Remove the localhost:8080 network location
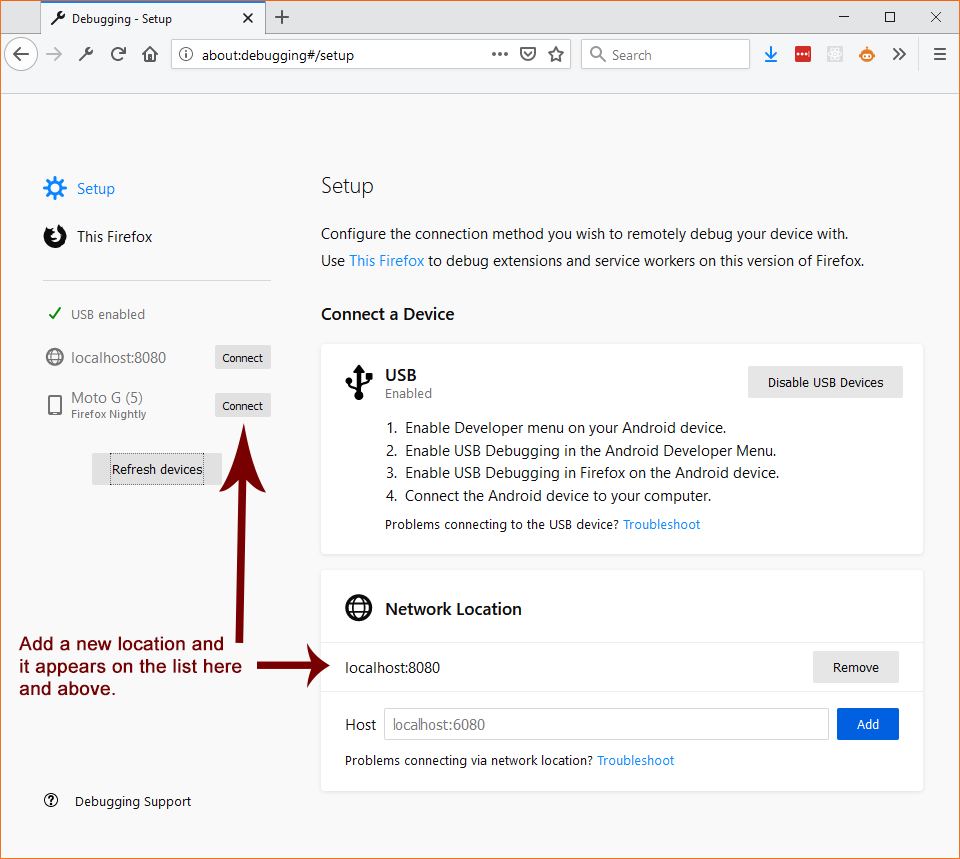 click(x=855, y=667)
